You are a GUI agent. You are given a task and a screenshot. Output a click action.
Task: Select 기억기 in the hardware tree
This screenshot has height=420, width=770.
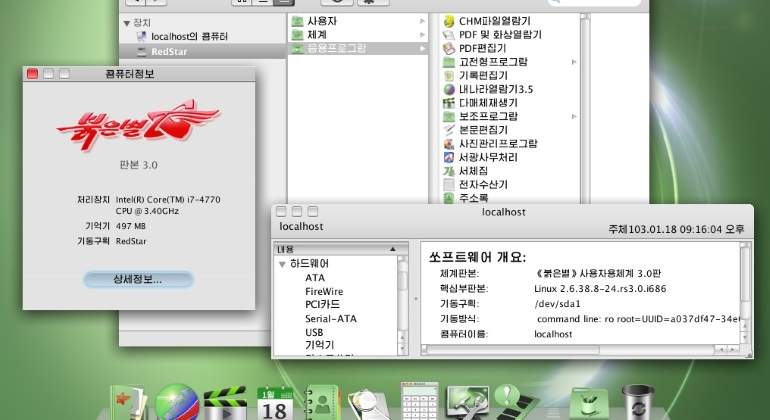pos(319,345)
